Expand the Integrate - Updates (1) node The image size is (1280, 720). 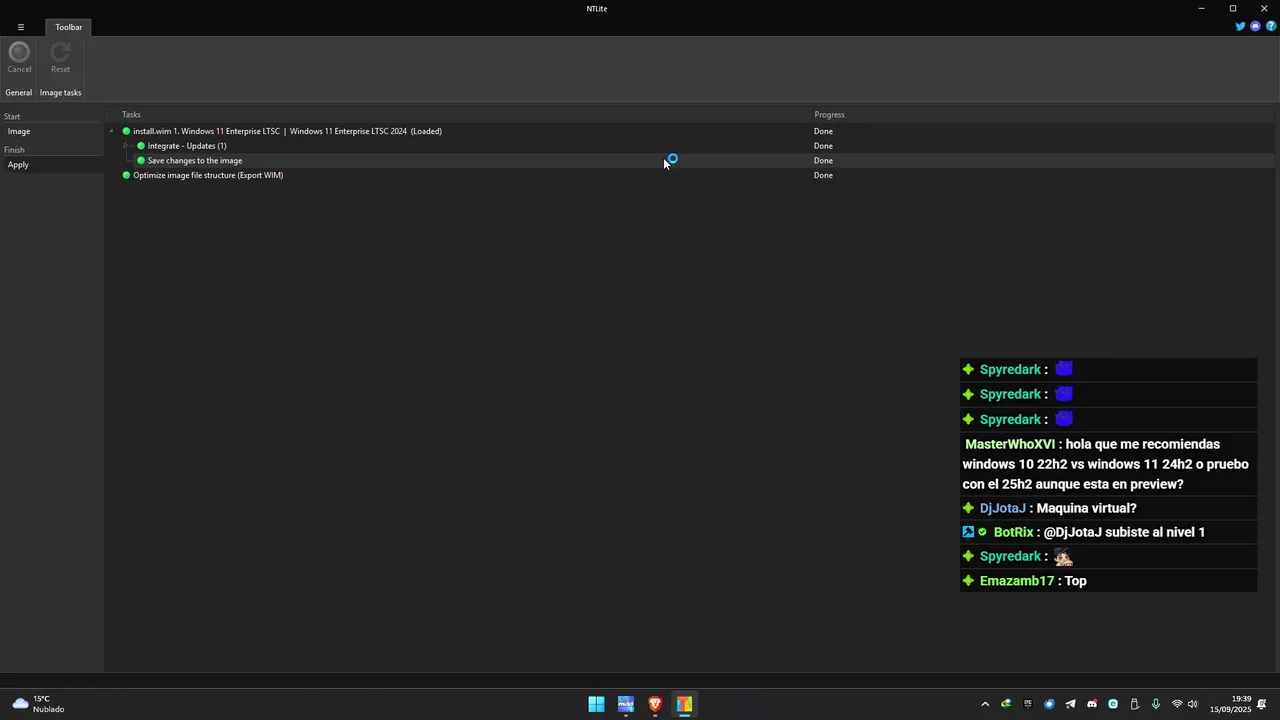click(x=125, y=146)
